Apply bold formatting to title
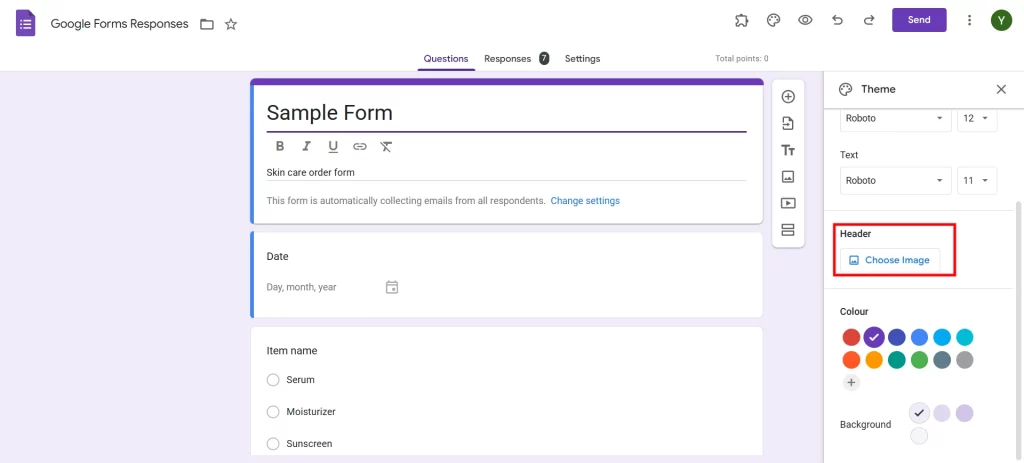 tap(280, 146)
